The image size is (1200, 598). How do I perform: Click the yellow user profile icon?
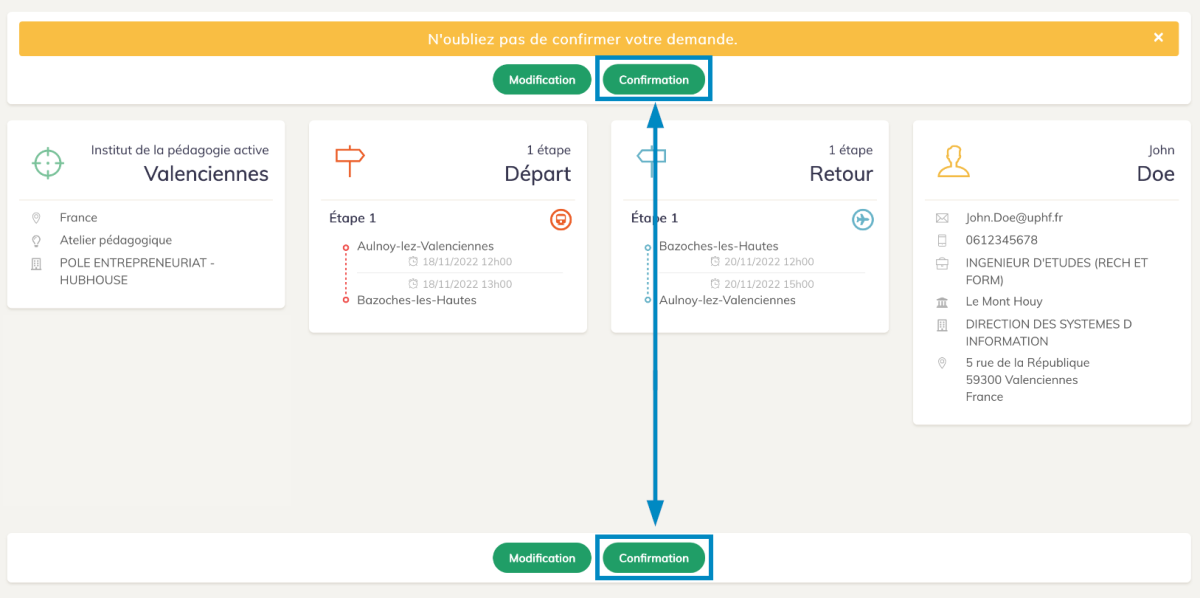pos(953,161)
